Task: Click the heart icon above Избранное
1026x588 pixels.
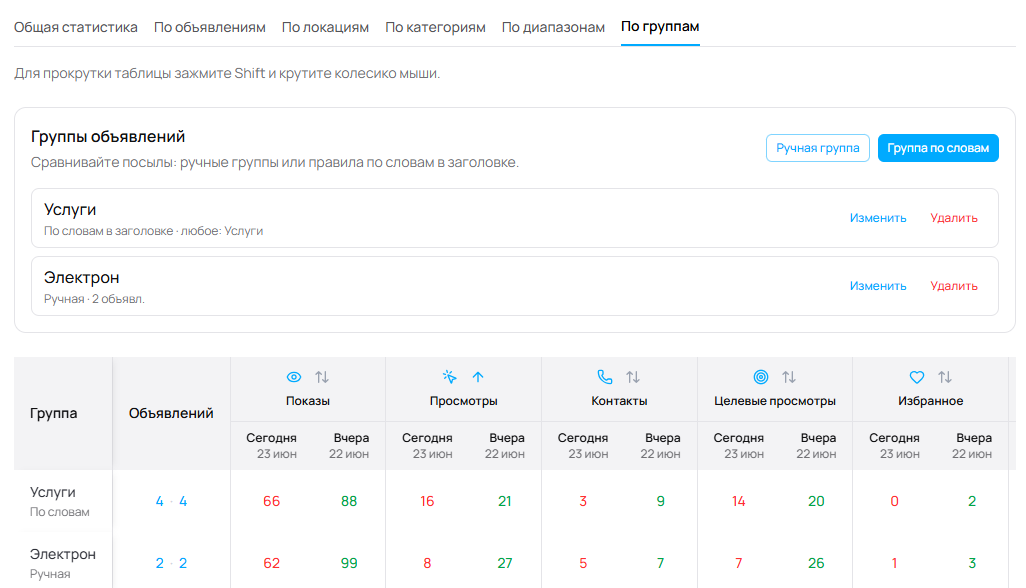Action: coord(917,377)
